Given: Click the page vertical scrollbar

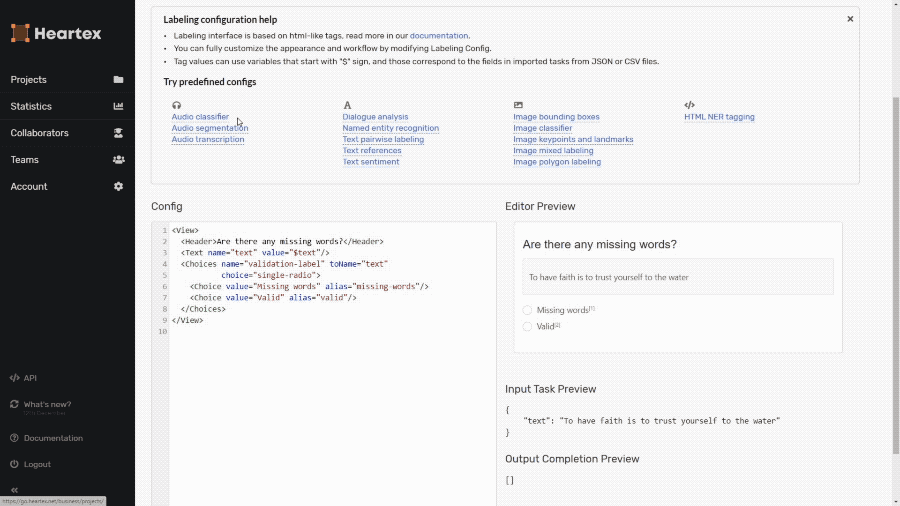Looking at the screenshot, I should (x=895, y=275).
